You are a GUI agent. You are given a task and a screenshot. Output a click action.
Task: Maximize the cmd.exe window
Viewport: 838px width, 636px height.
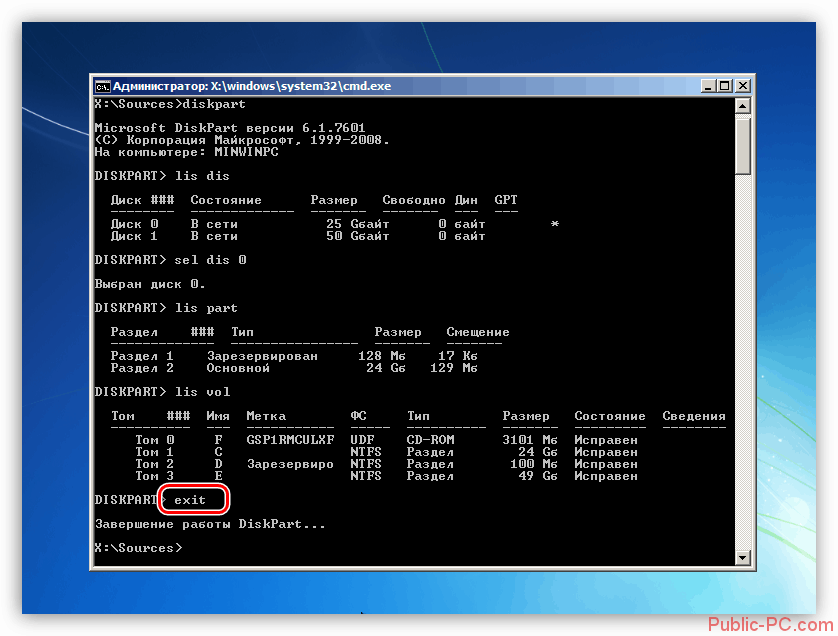pos(724,86)
